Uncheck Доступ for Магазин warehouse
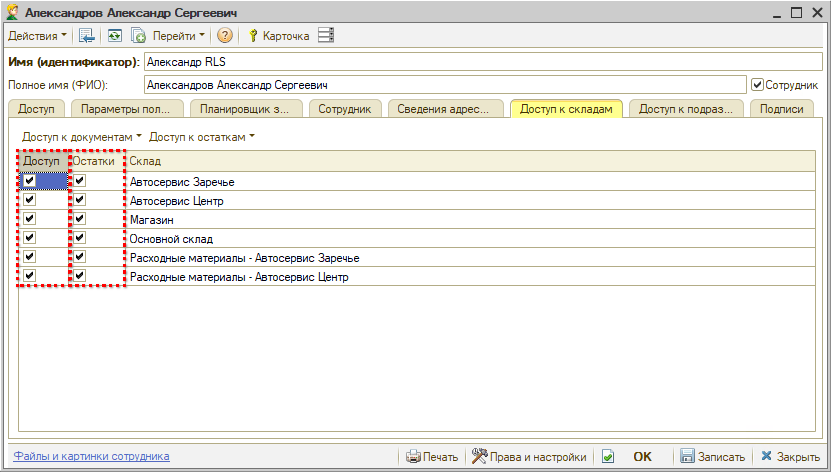Screen dimensions: 831x472 click(30, 219)
